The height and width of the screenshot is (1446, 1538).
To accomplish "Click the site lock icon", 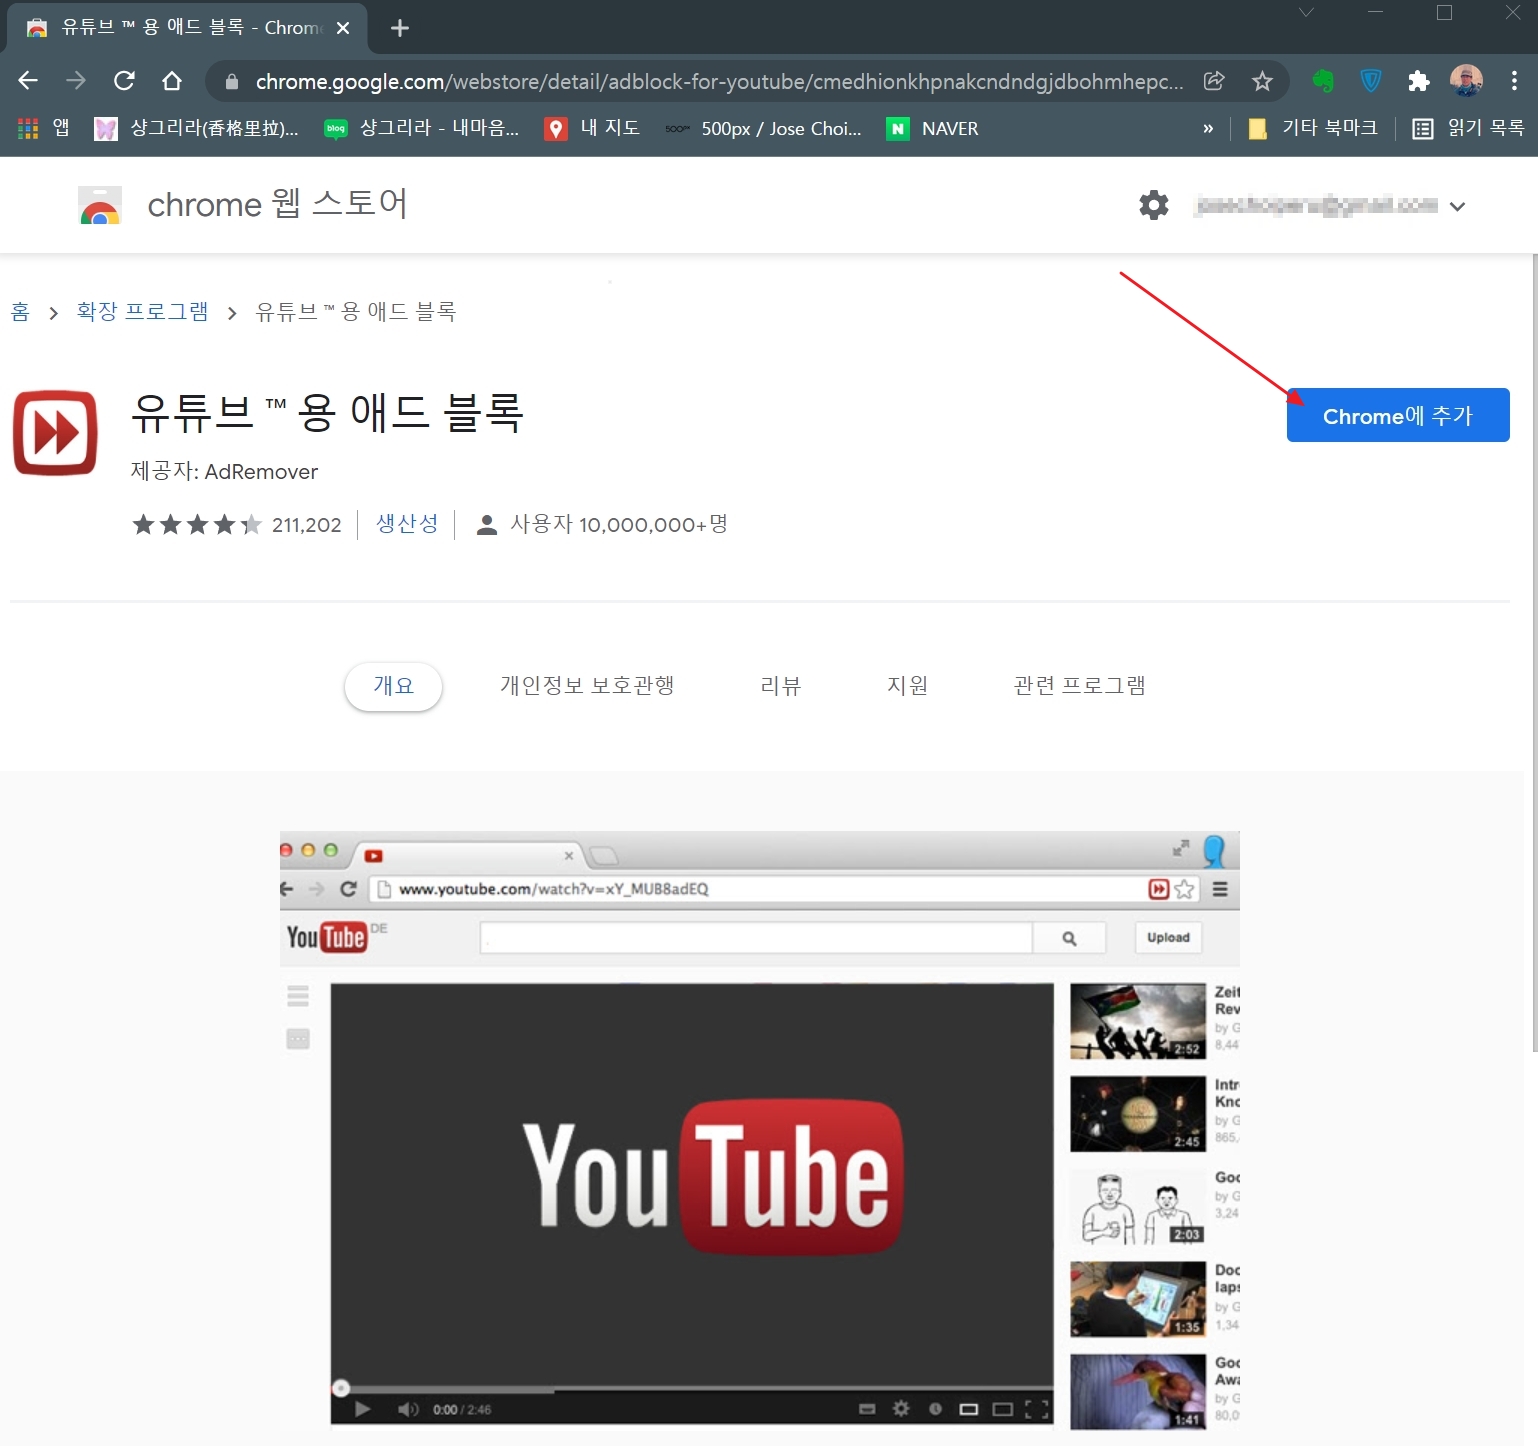I will coord(232,82).
